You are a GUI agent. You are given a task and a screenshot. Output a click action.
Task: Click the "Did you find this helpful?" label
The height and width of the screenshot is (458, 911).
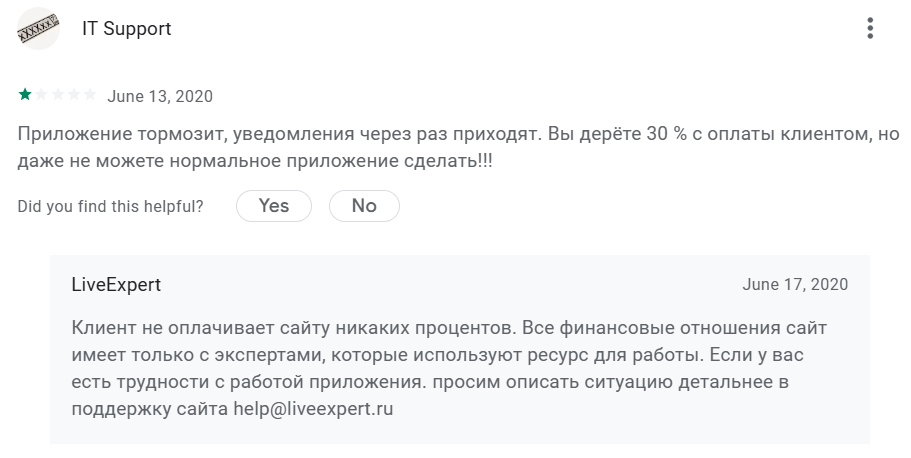point(111,206)
